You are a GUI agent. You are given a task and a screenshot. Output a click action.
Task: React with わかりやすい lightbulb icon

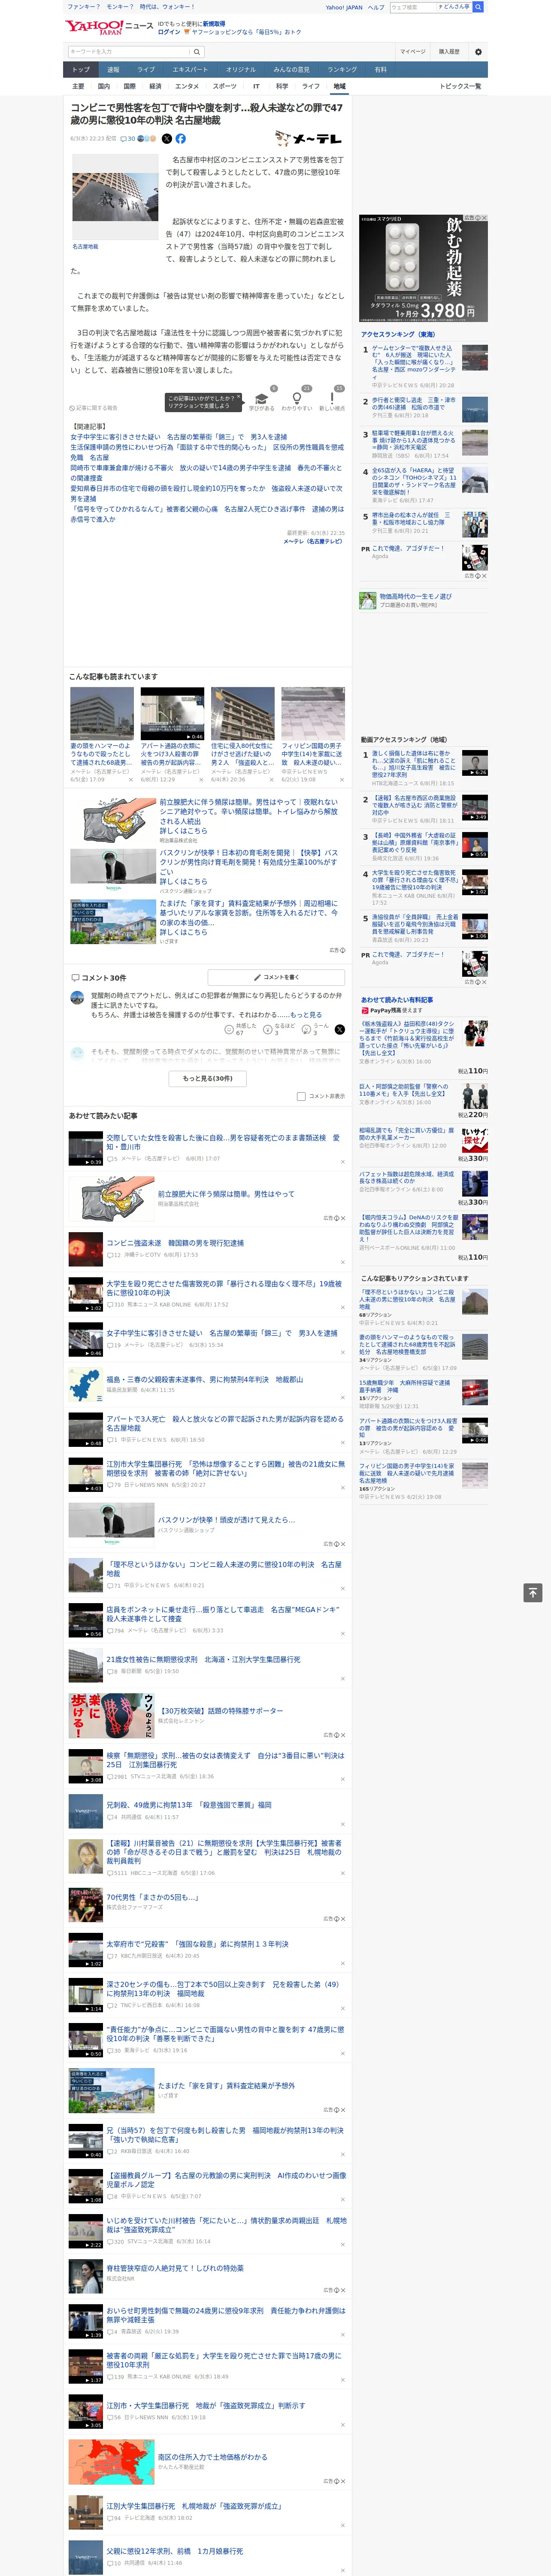pyautogui.click(x=297, y=398)
